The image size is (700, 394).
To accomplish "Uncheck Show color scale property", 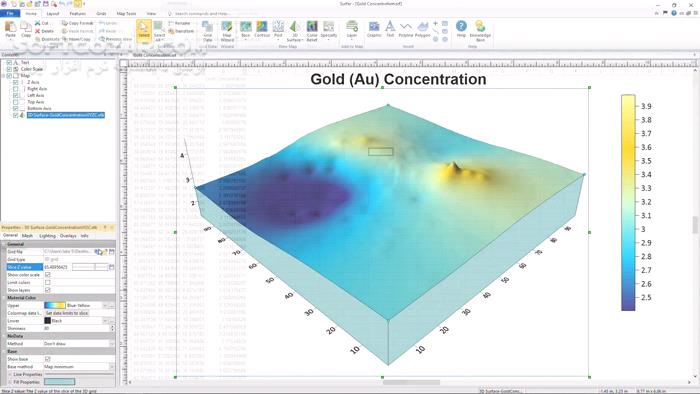I will point(48,275).
